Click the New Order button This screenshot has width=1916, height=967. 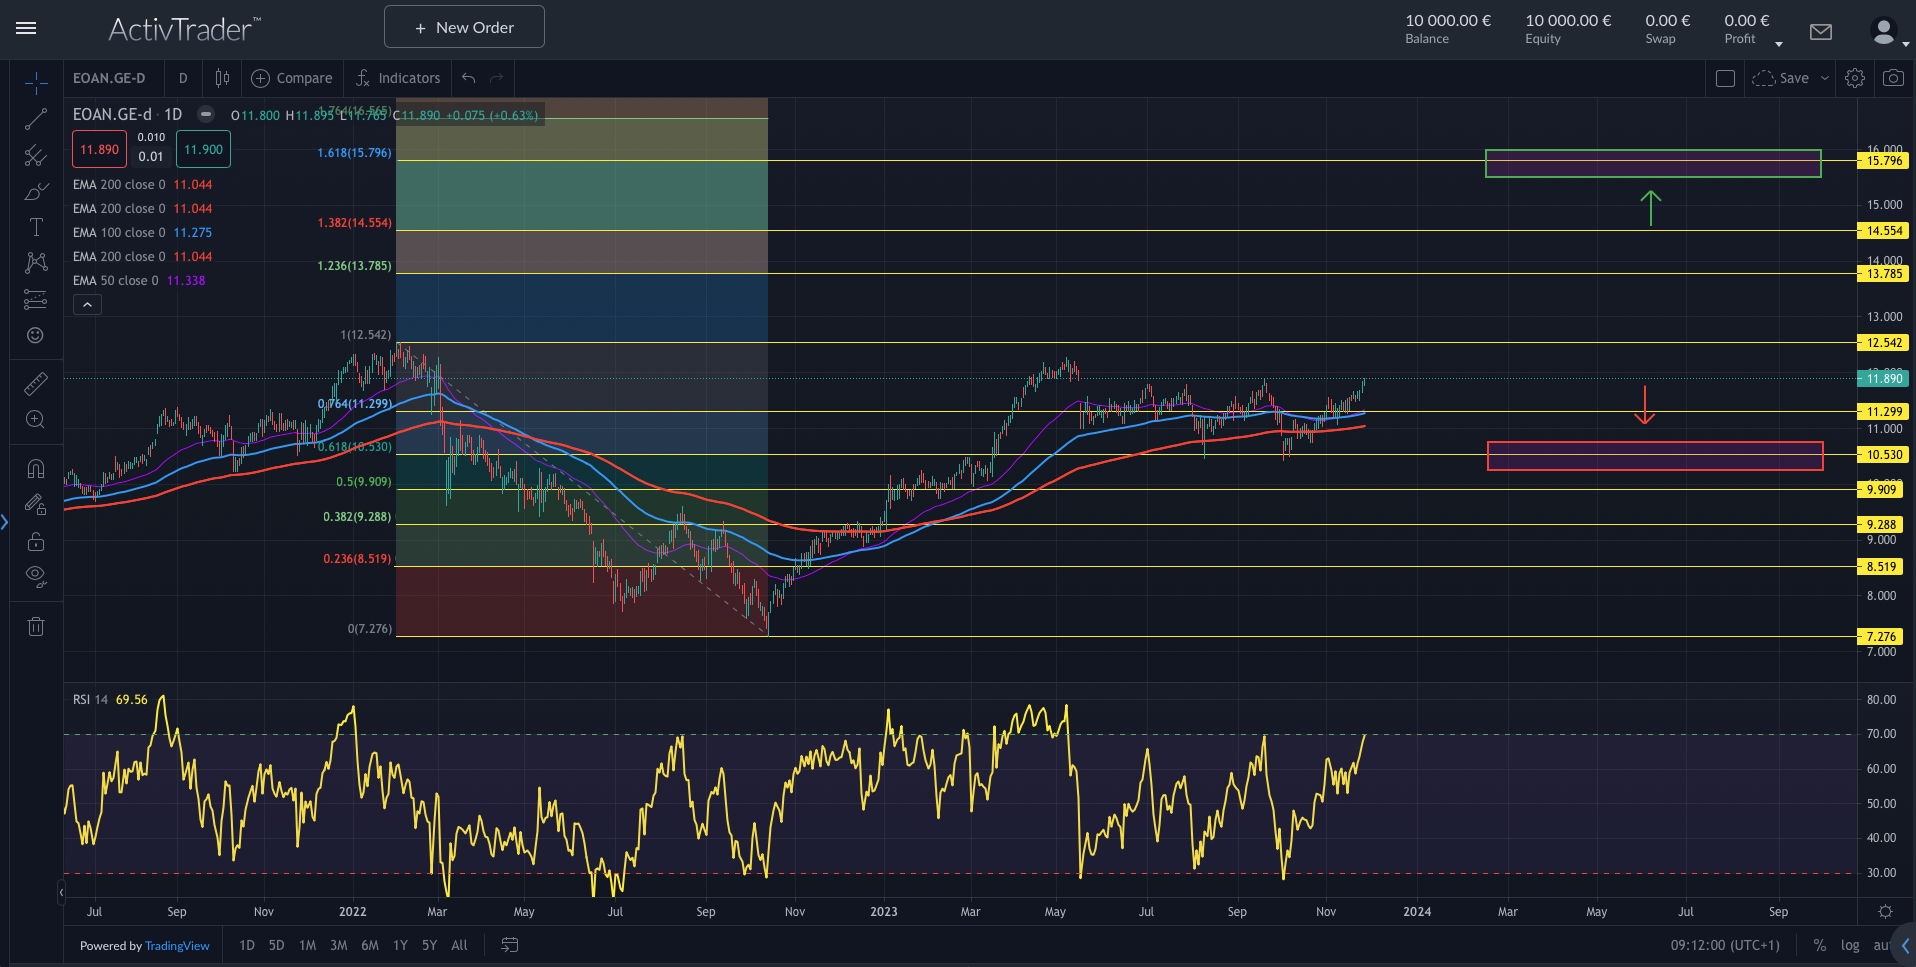point(464,27)
